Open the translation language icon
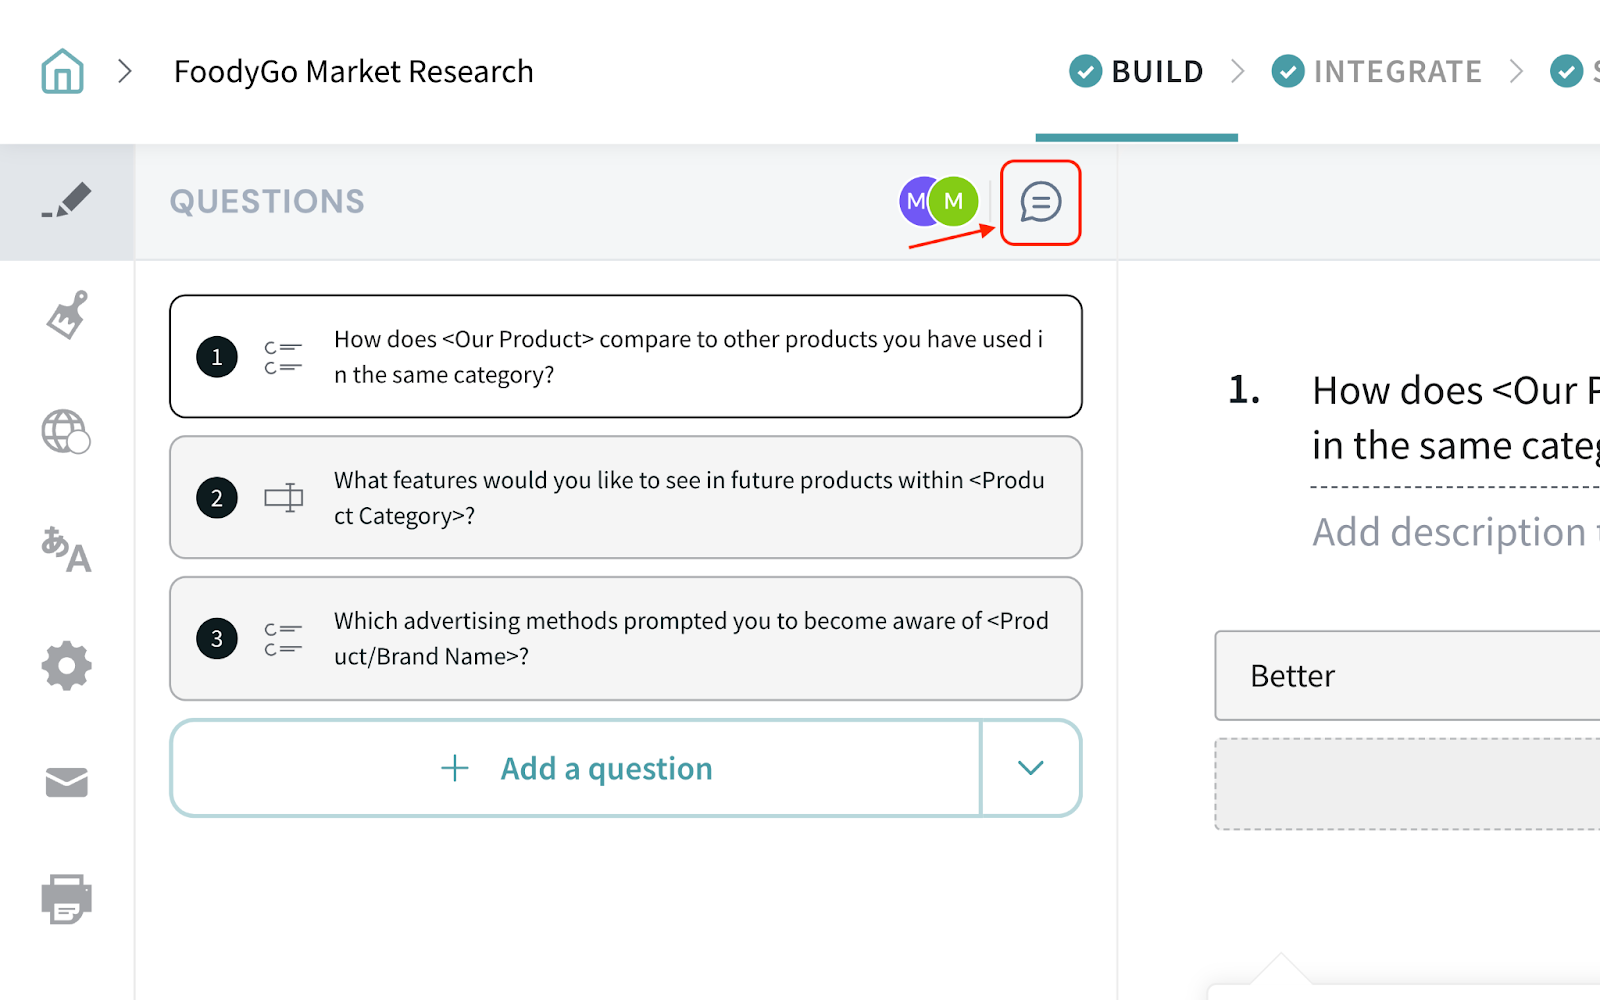 (x=66, y=549)
